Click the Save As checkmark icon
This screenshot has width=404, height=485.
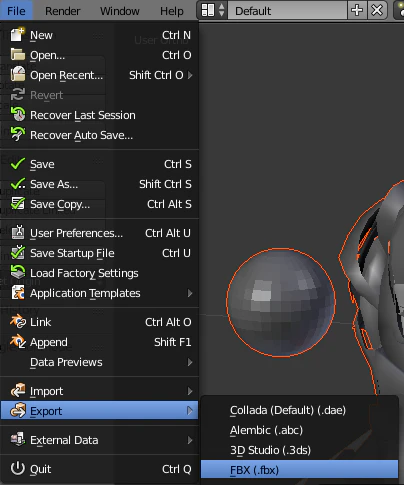tap(18, 184)
